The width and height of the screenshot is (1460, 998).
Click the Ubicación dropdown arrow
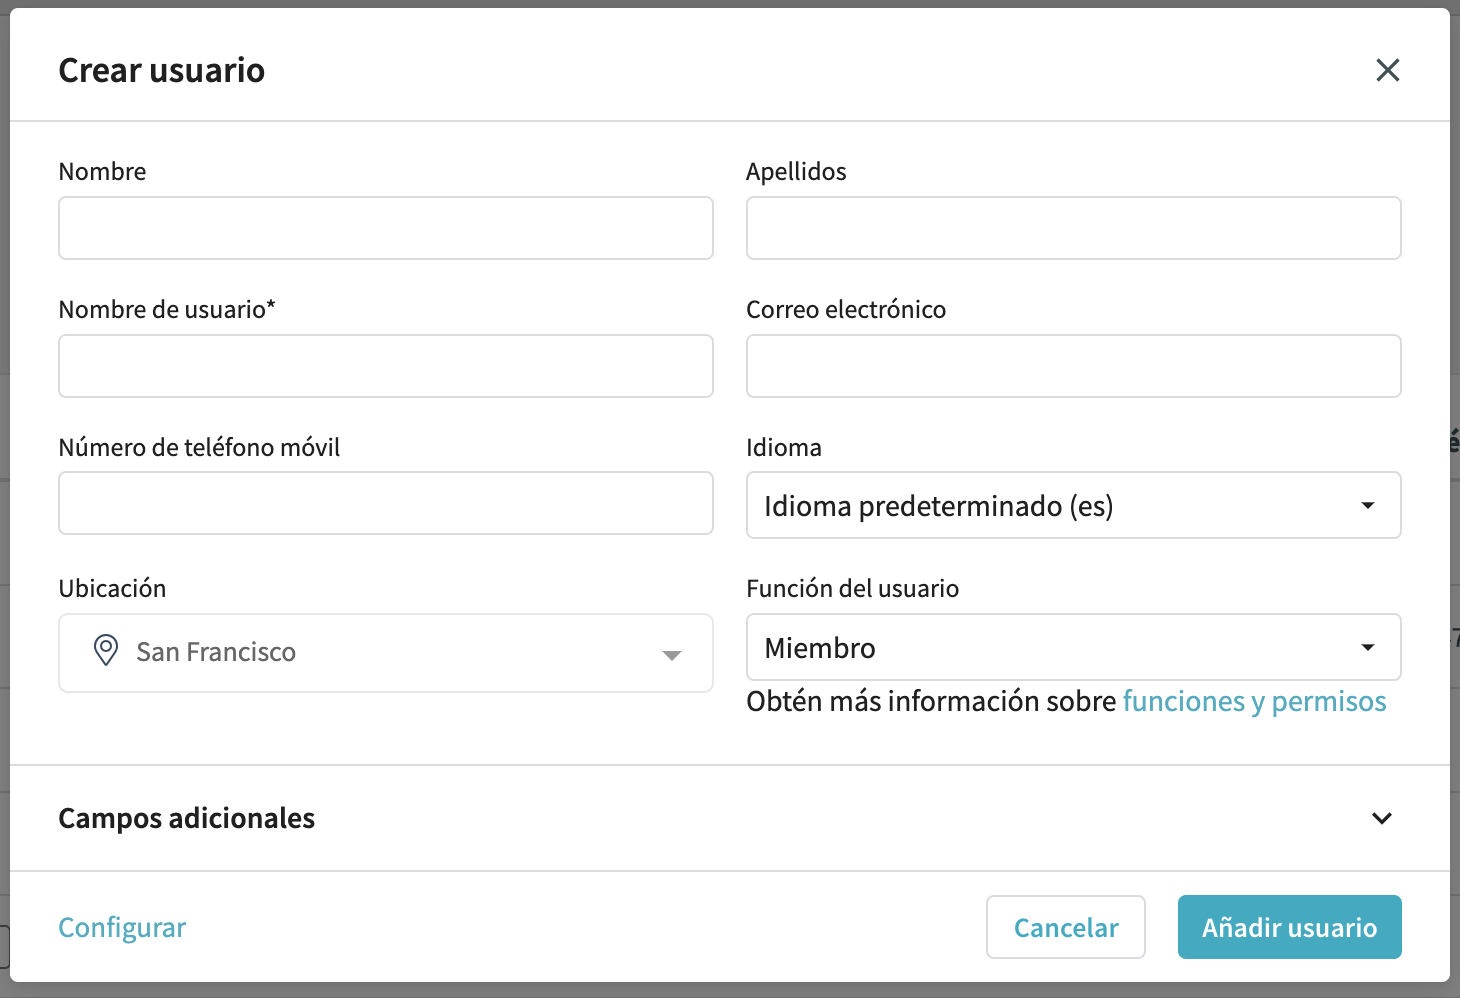(672, 655)
